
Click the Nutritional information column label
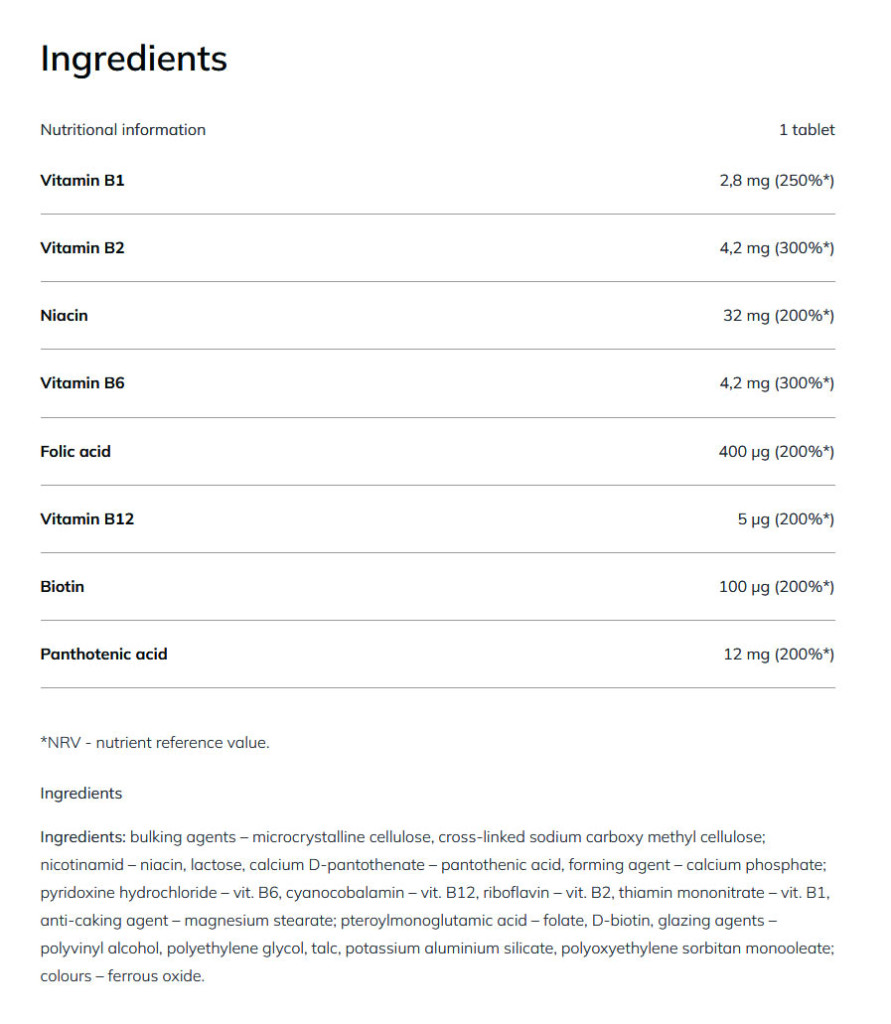pyautogui.click(x=123, y=130)
